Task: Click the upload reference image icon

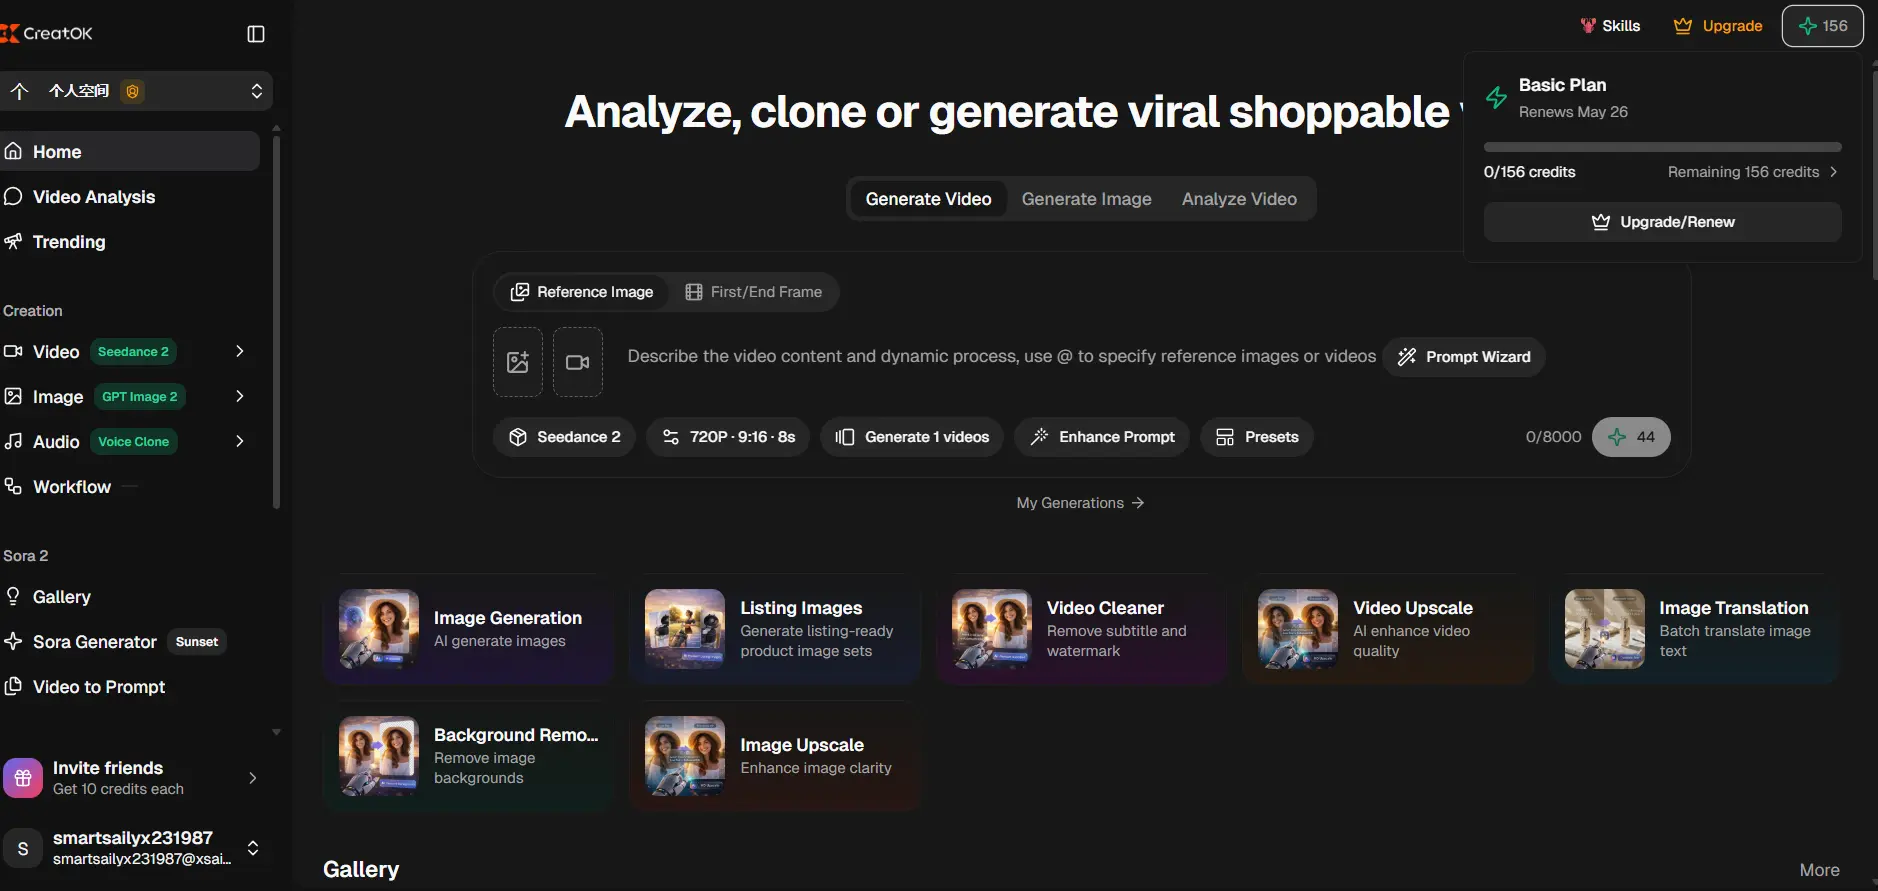Action: 518,362
